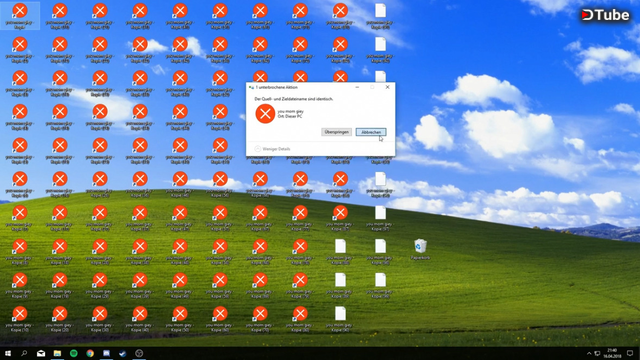640x360 pixels.
Task: Select desktop shortcut 'you mom gey - Kopie (59)'
Action: click(220, 285)
